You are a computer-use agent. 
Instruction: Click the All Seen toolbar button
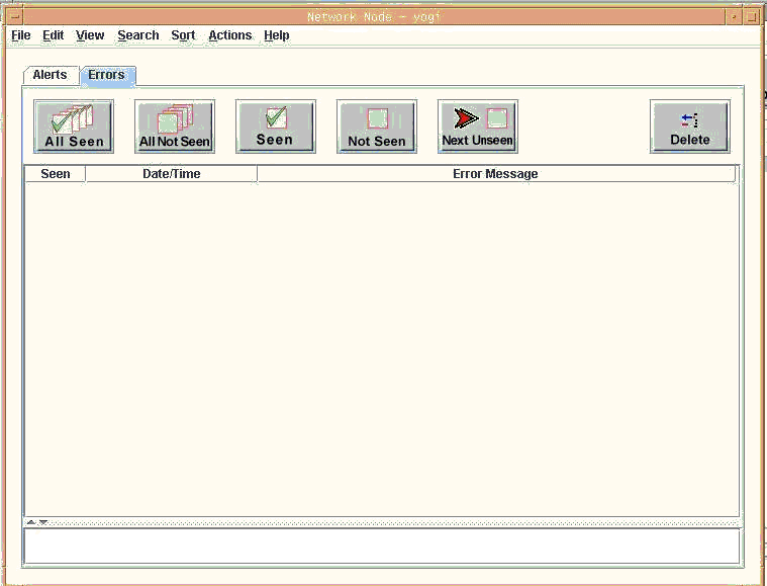pyautogui.click(x=74, y=126)
